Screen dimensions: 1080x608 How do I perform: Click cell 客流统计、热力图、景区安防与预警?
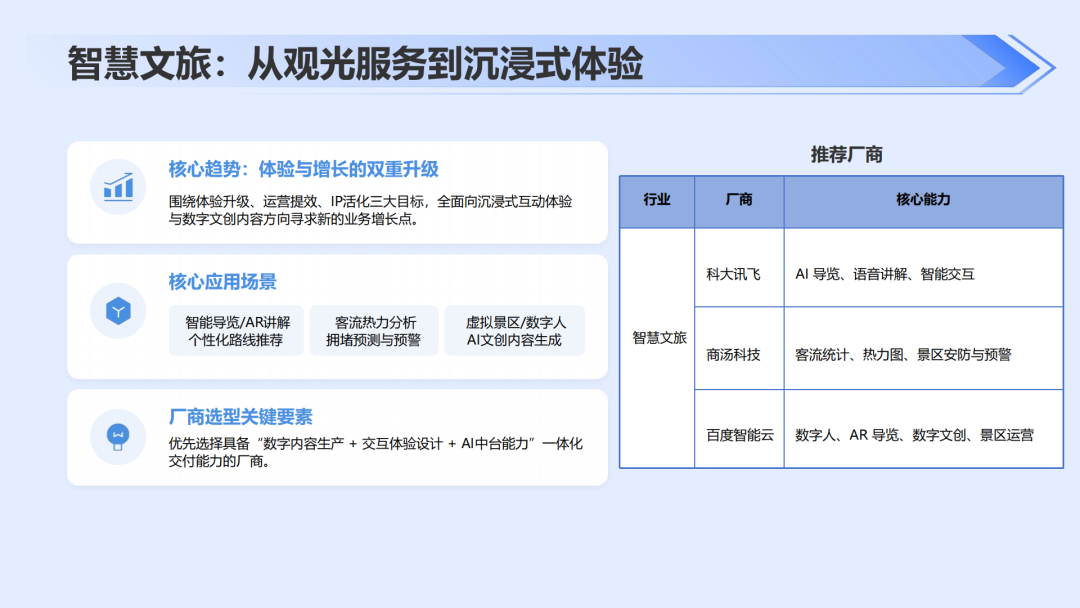[x=924, y=348]
